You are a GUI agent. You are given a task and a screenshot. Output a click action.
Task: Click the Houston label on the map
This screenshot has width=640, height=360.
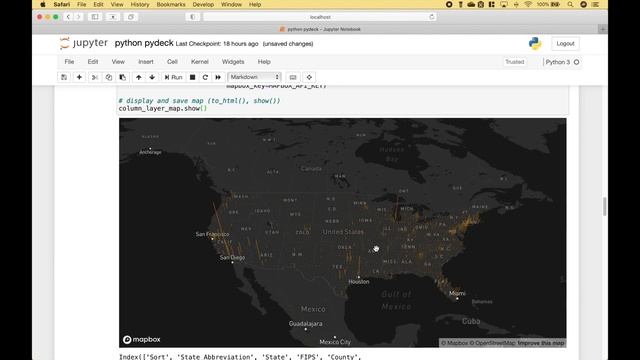tap(359, 282)
